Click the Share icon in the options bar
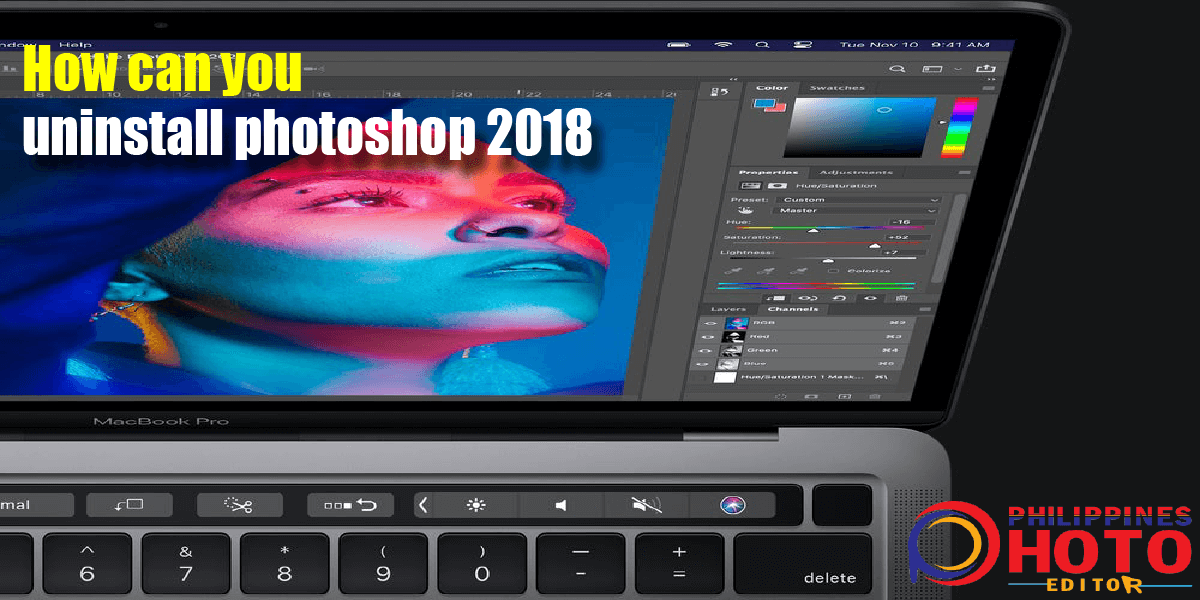Viewport: 1200px width, 600px height. coord(987,69)
